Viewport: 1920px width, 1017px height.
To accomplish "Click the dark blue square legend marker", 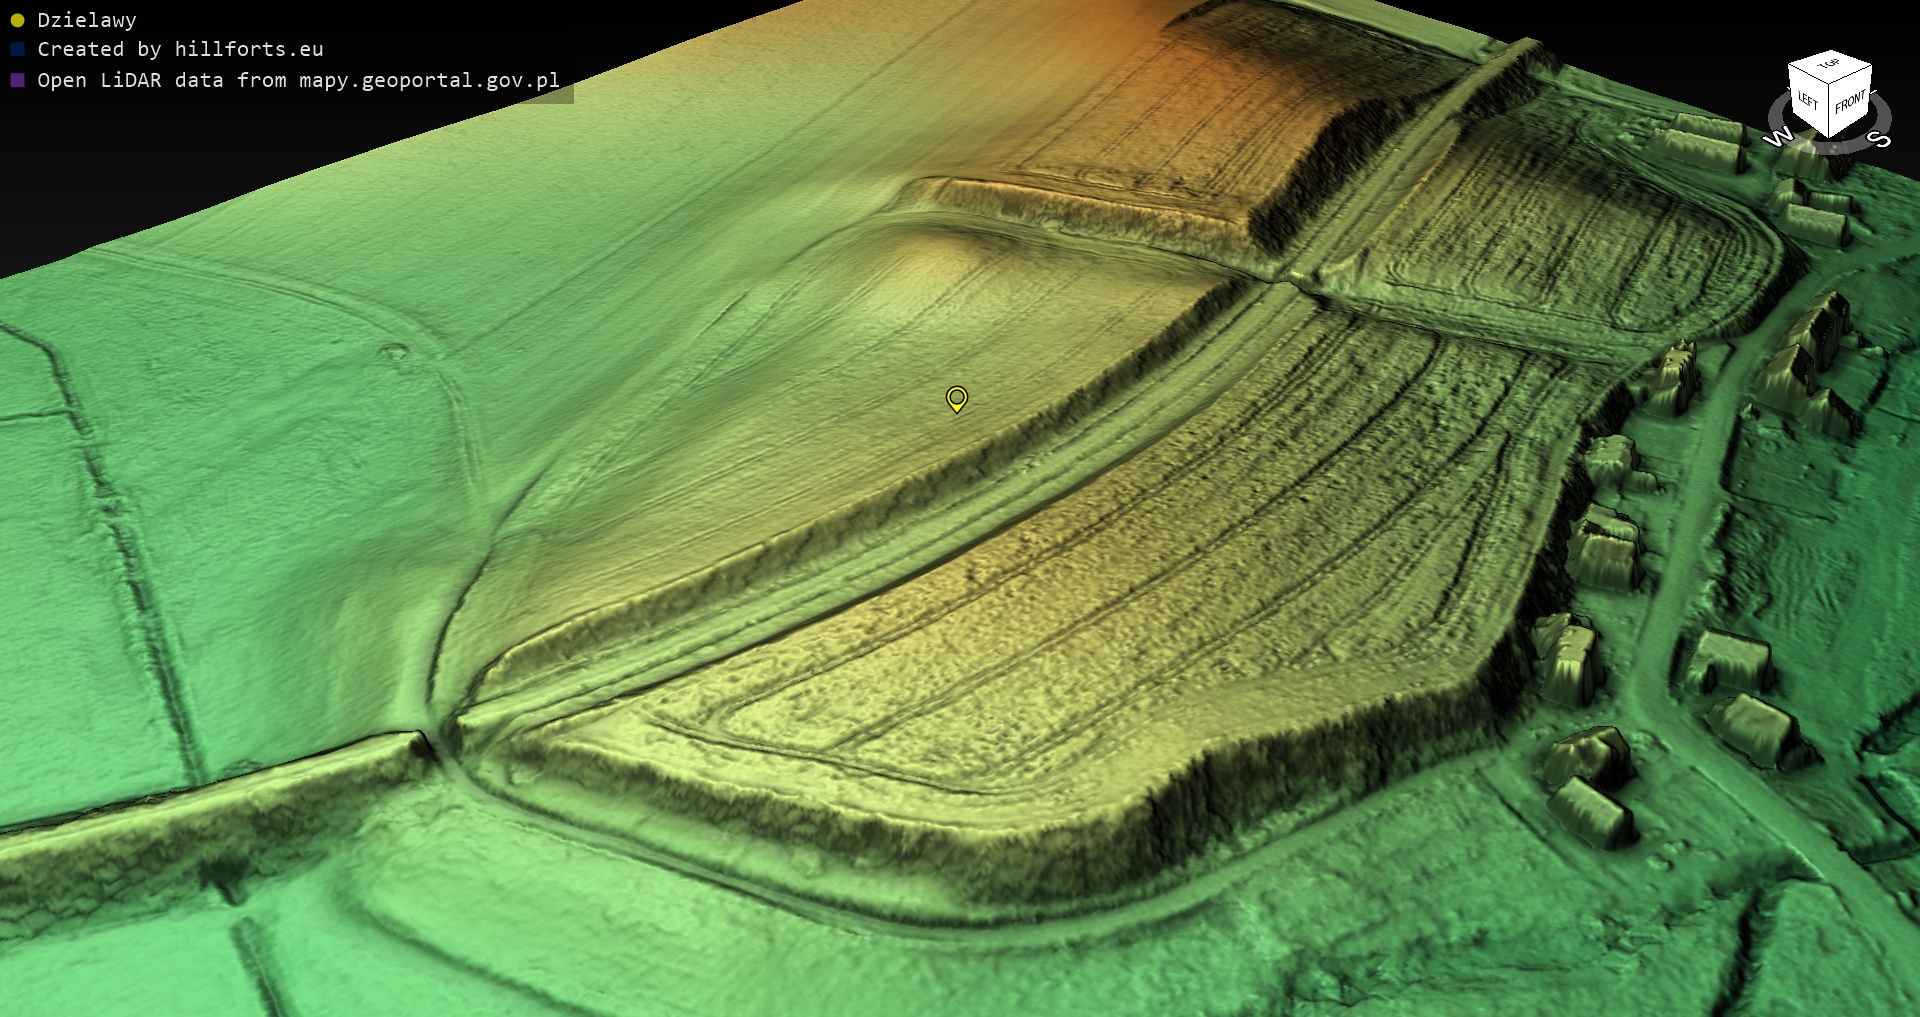I will click(x=17, y=49).
